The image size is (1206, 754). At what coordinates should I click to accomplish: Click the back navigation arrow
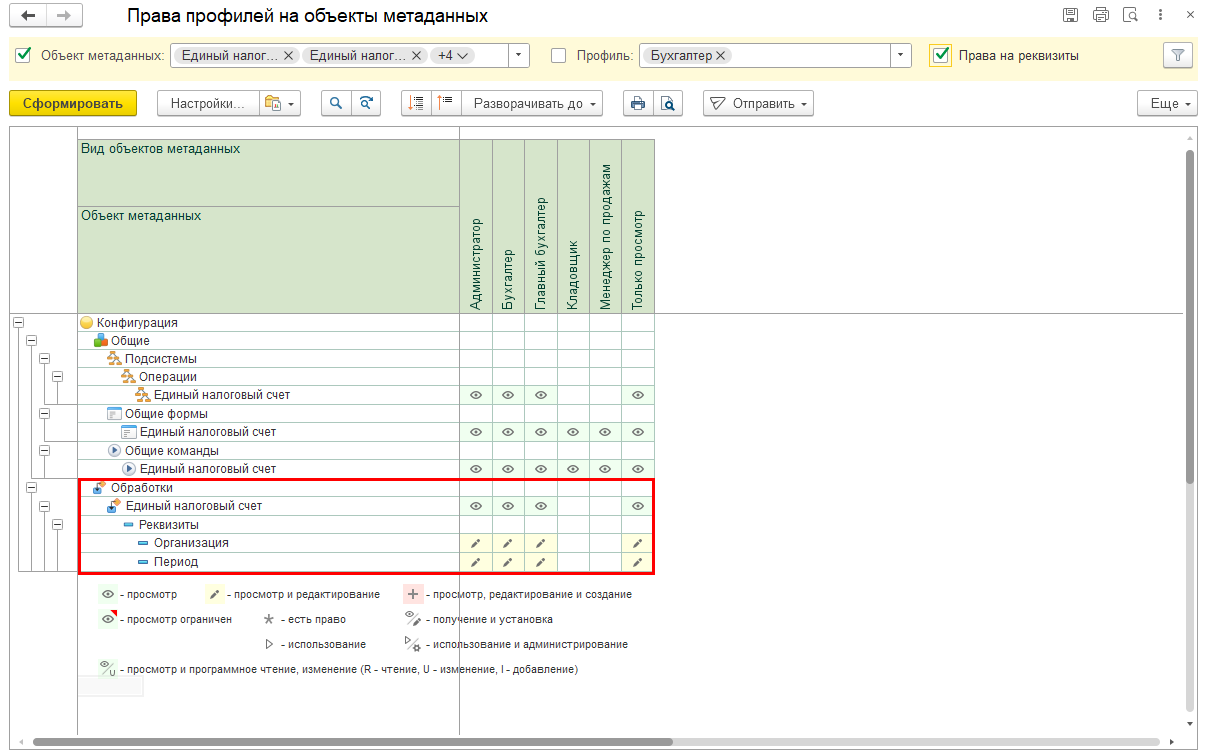point(29,16)
